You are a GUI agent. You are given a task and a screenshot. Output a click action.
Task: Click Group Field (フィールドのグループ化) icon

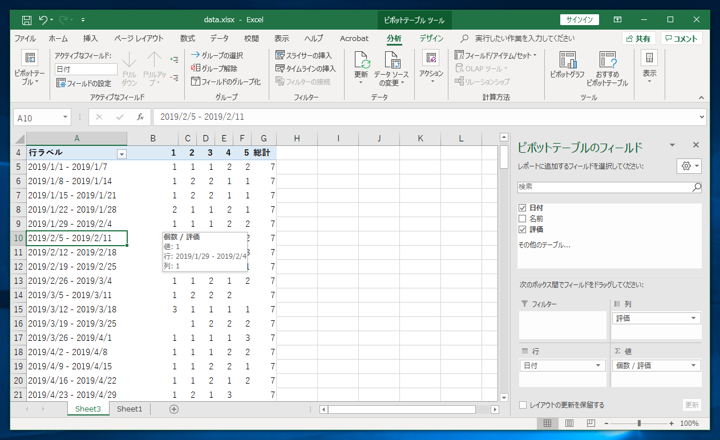pyautogui.click(x=195, y=81)
